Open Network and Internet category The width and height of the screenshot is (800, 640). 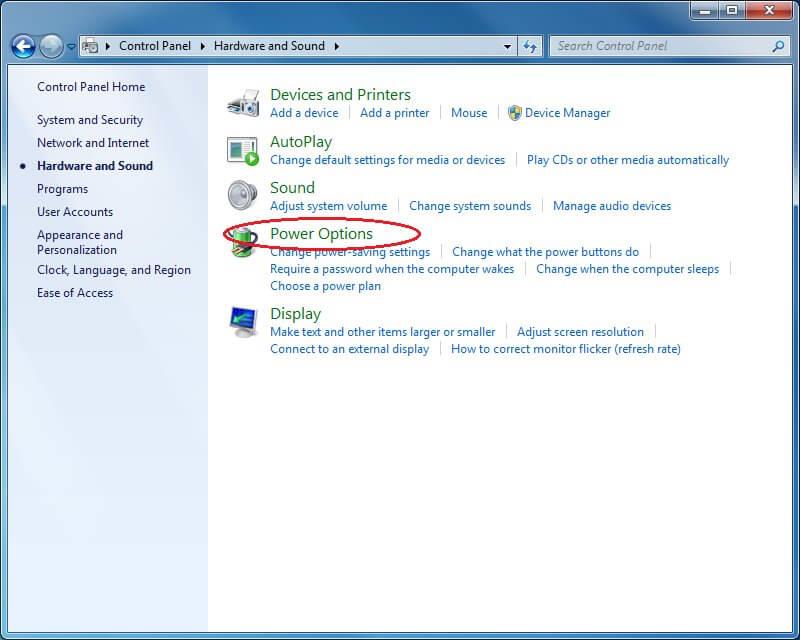point(93,143)
